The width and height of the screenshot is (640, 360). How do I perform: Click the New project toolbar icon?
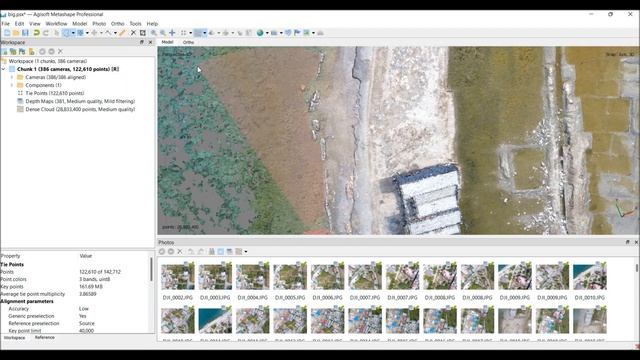click(x=7, y=33)
